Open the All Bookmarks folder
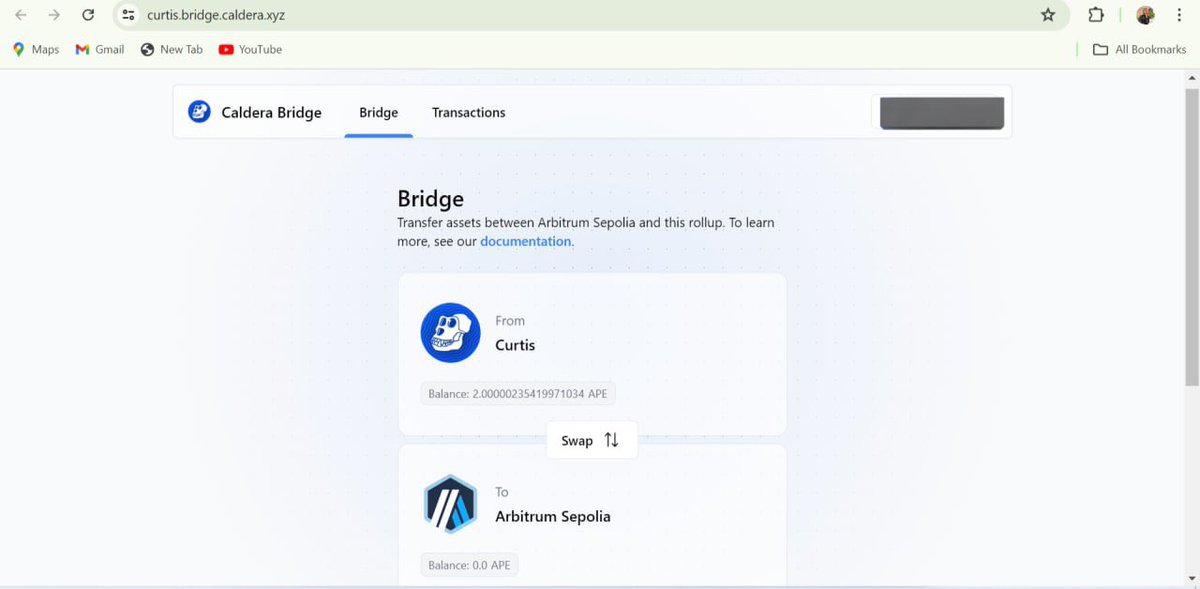 point(1139,49)
